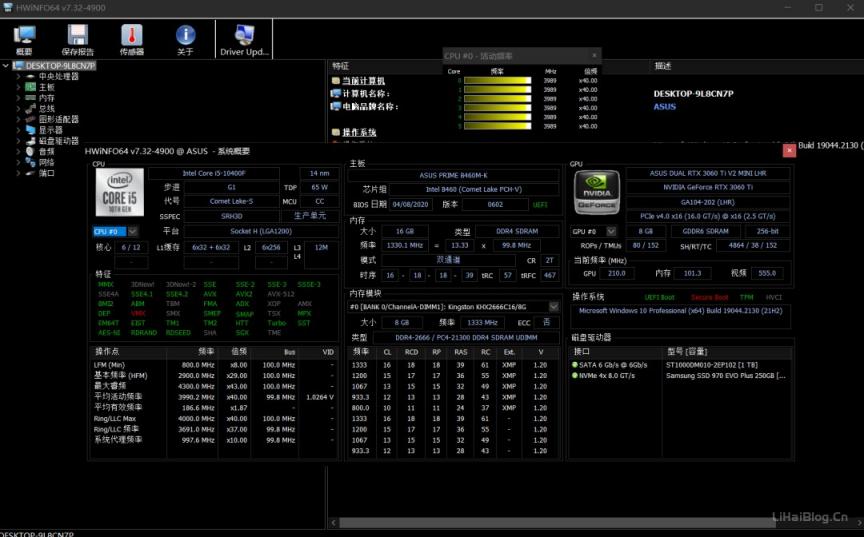Launch the Driver Update toolbar icon

pos(244,39)
